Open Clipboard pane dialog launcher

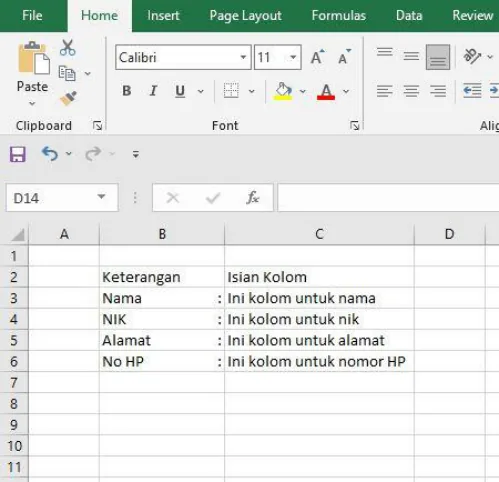point(97,126)
